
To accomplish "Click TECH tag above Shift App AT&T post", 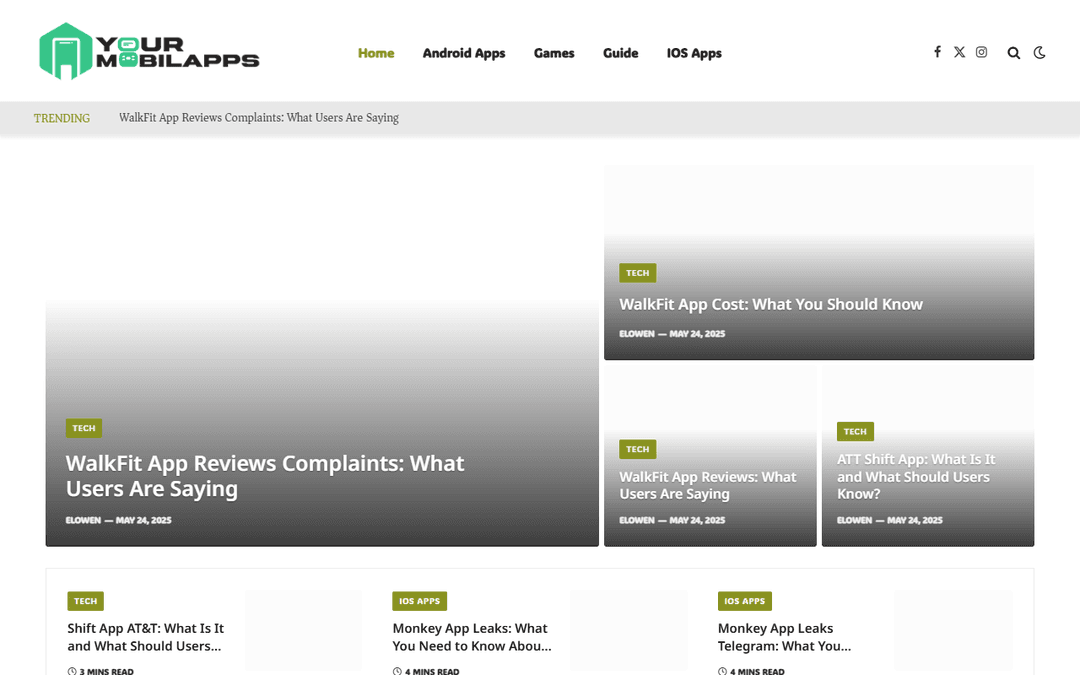I will [85, 601].
